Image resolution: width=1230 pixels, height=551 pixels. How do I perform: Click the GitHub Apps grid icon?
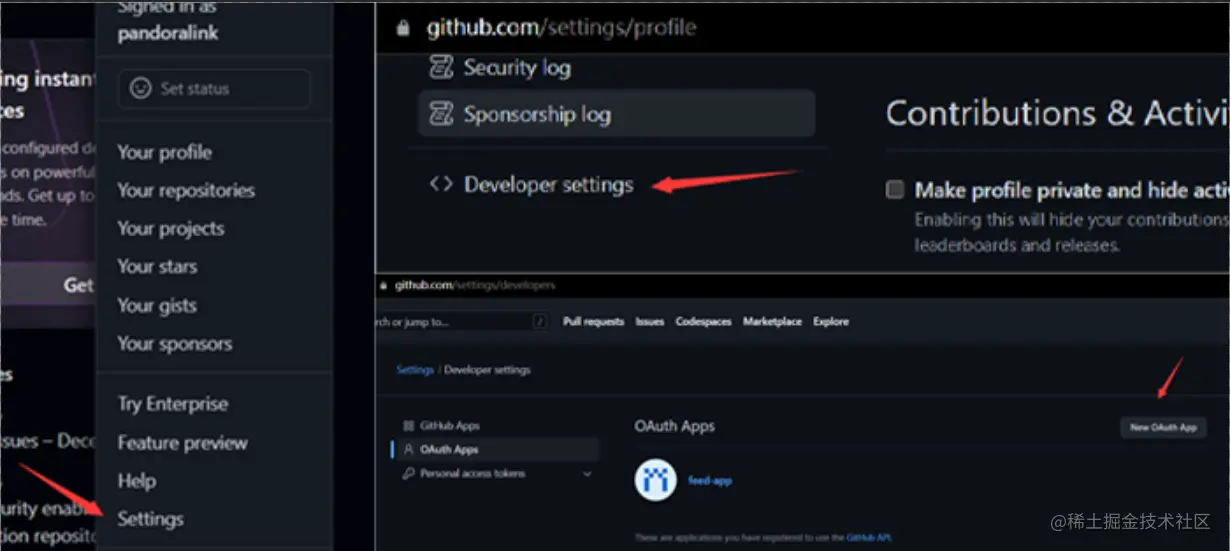click(x=407, y=425)
